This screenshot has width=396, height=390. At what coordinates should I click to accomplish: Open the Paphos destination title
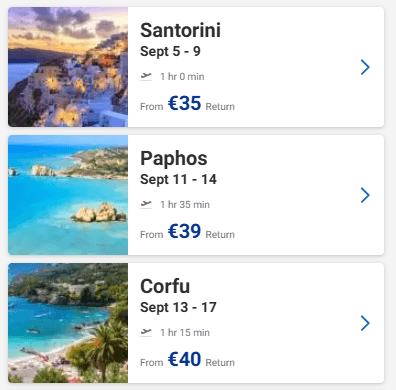click(x=174, y=159)
